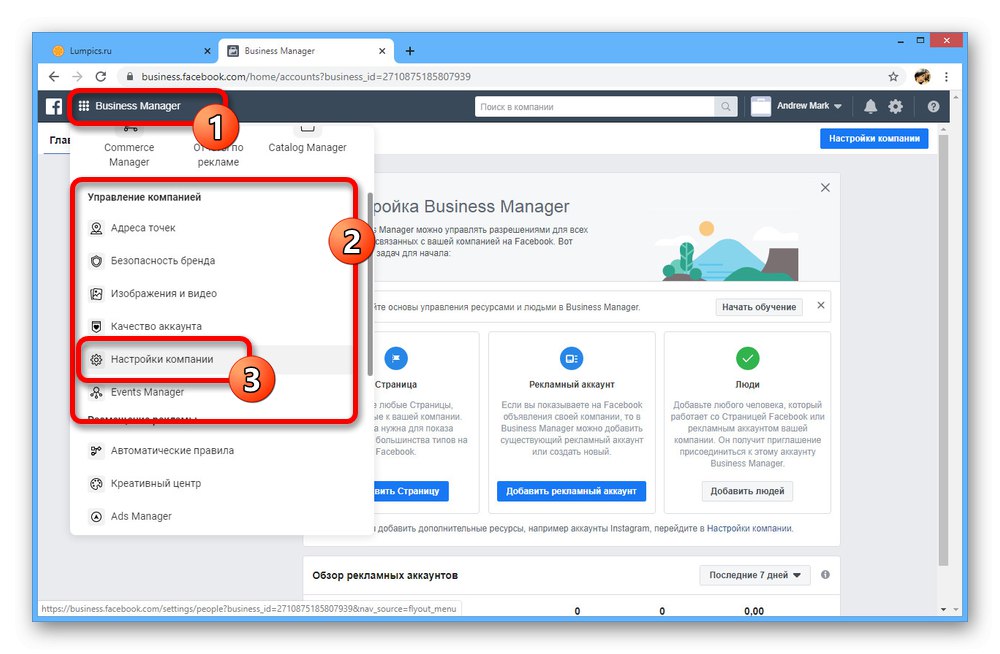Click the address bar URL
Screen dimensions: 1000x654
(306, 77)
